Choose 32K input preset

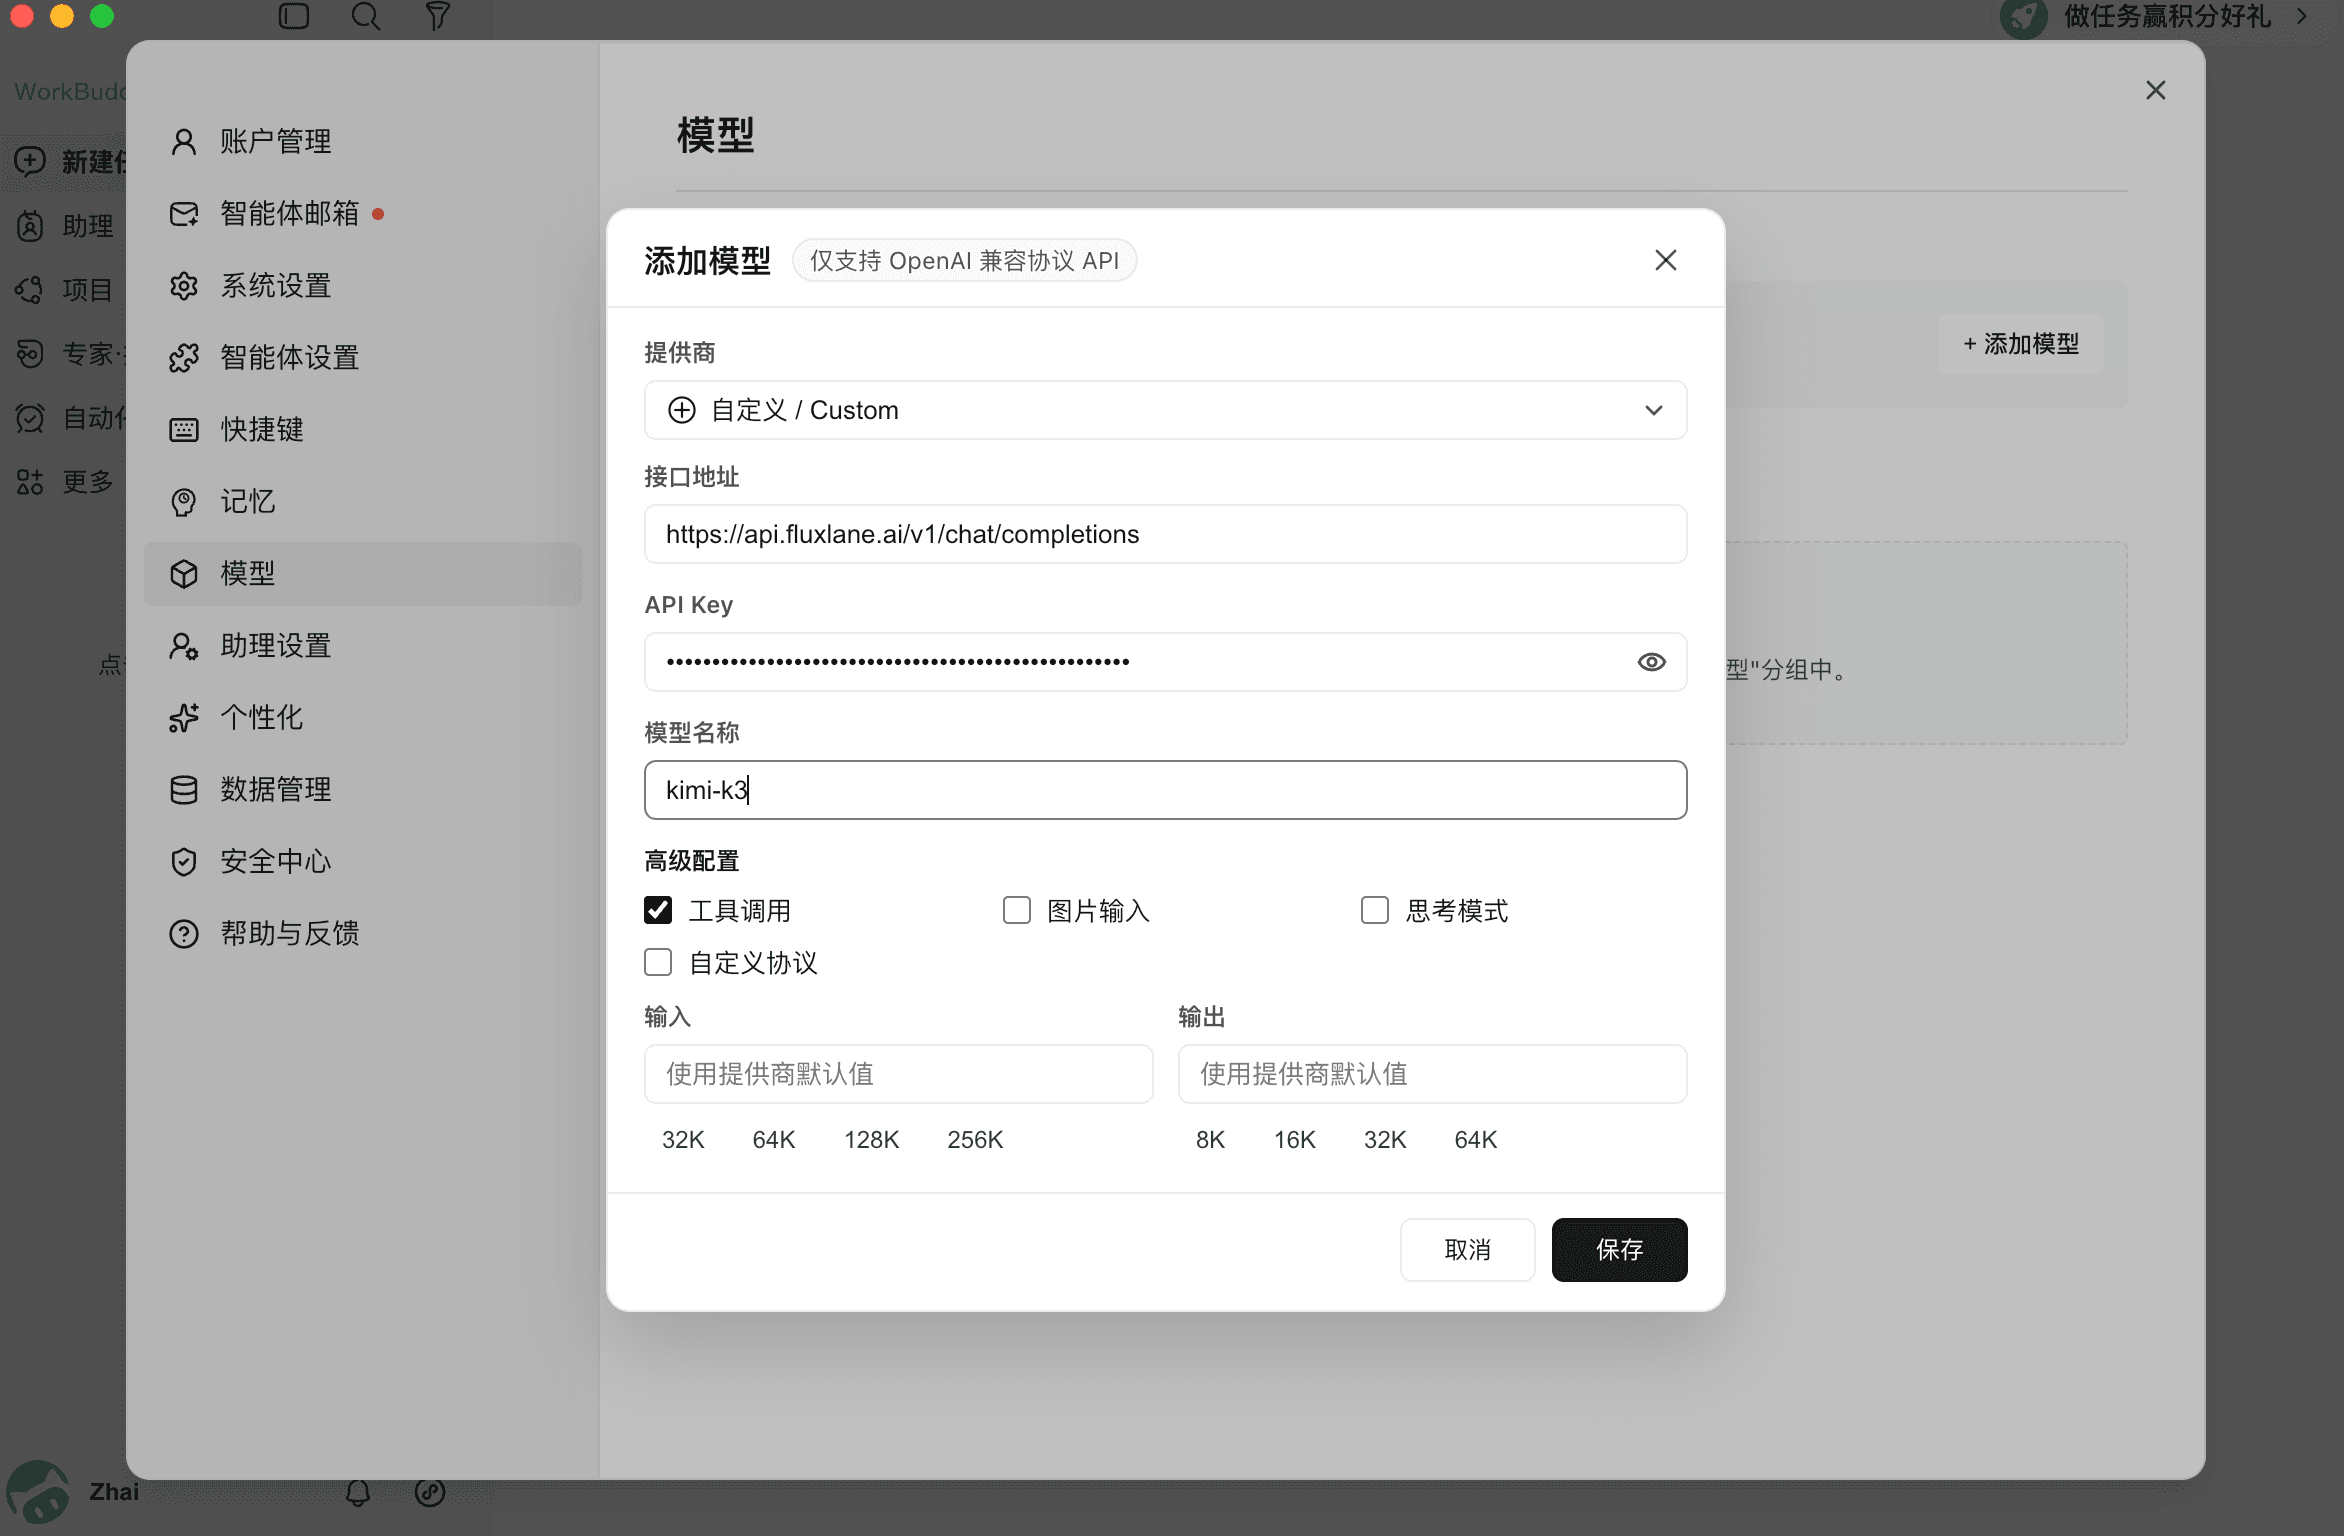click(x=683, y=1140)
